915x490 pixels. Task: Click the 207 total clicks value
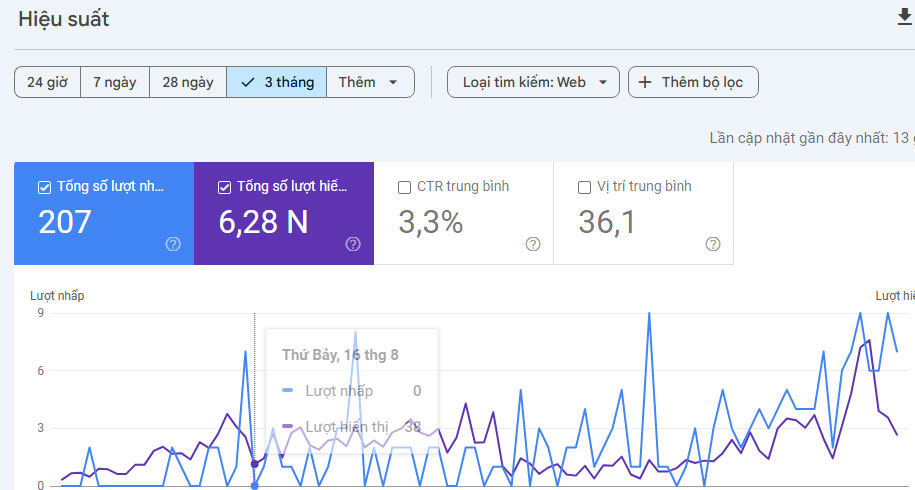tap(65, 222)
